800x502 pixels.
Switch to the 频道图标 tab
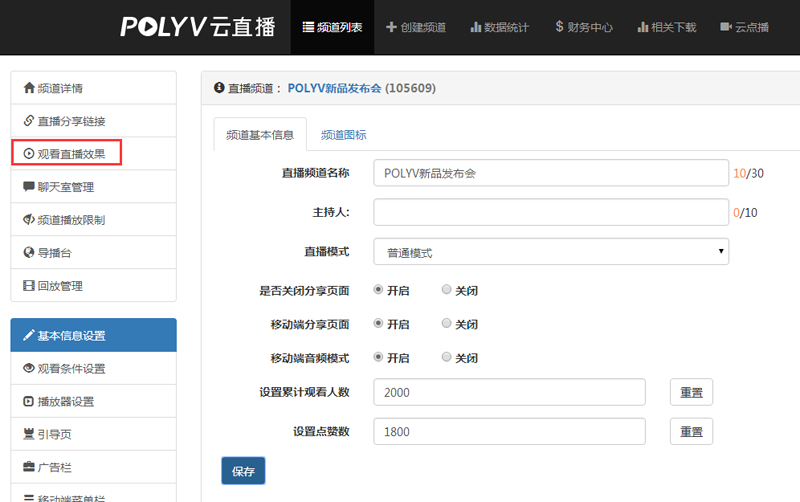point(343,135)
